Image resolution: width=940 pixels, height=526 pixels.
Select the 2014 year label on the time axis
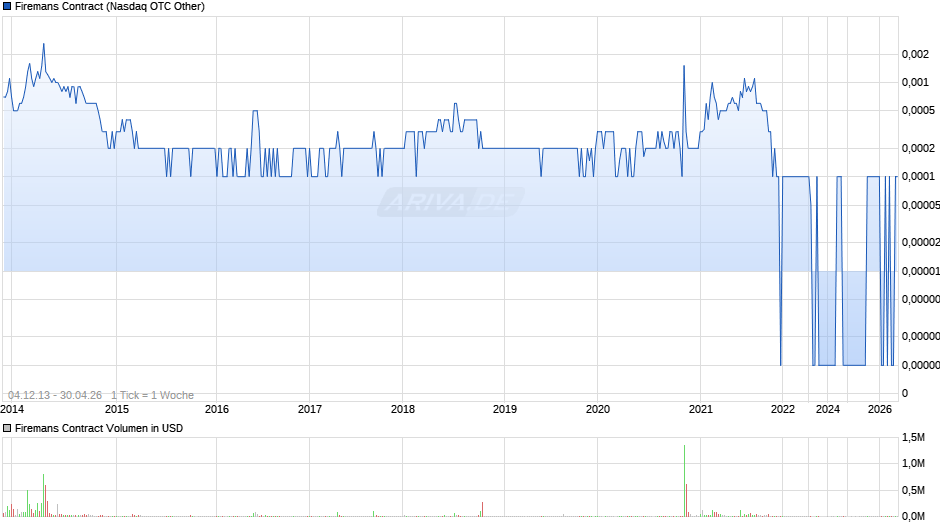click(x=12, y=409)
